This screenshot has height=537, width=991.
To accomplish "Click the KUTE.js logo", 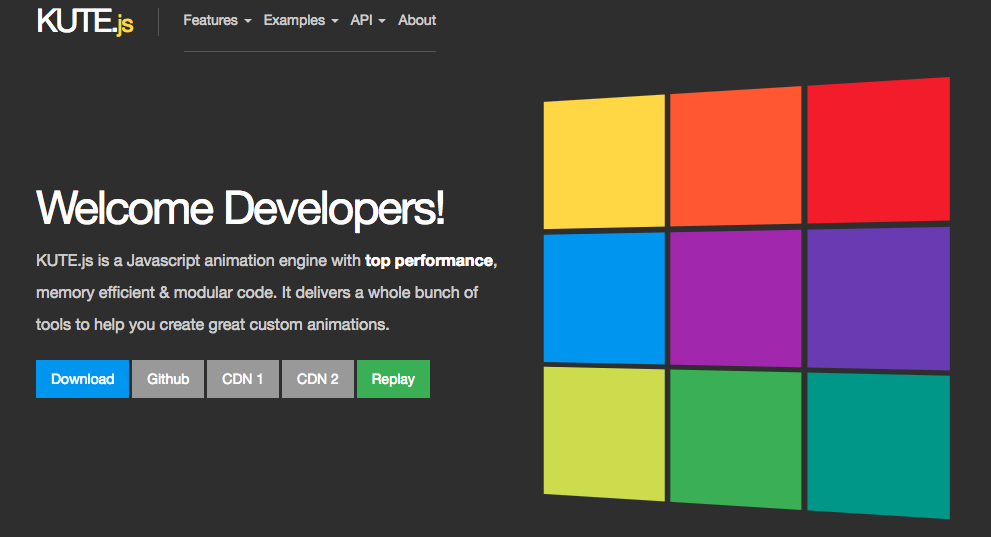I will pyautogui.click(x=85, y=21).
